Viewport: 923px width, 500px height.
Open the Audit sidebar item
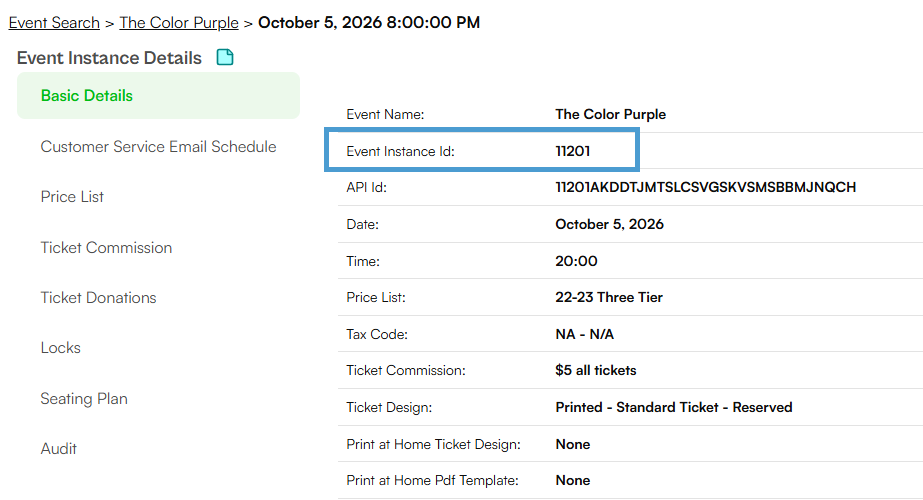pyautogui.click(x=59, y=449)
